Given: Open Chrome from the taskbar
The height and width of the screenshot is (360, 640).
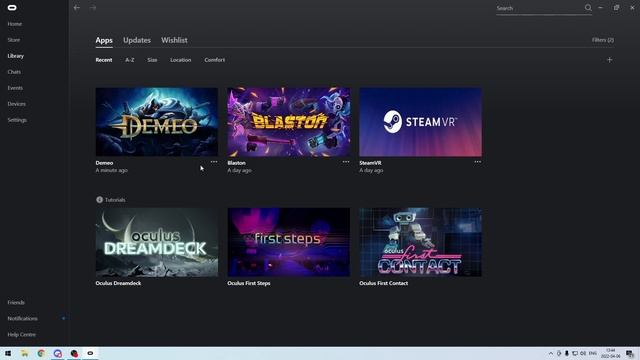Looking at the screenshot, I should [x=41, y=353].
